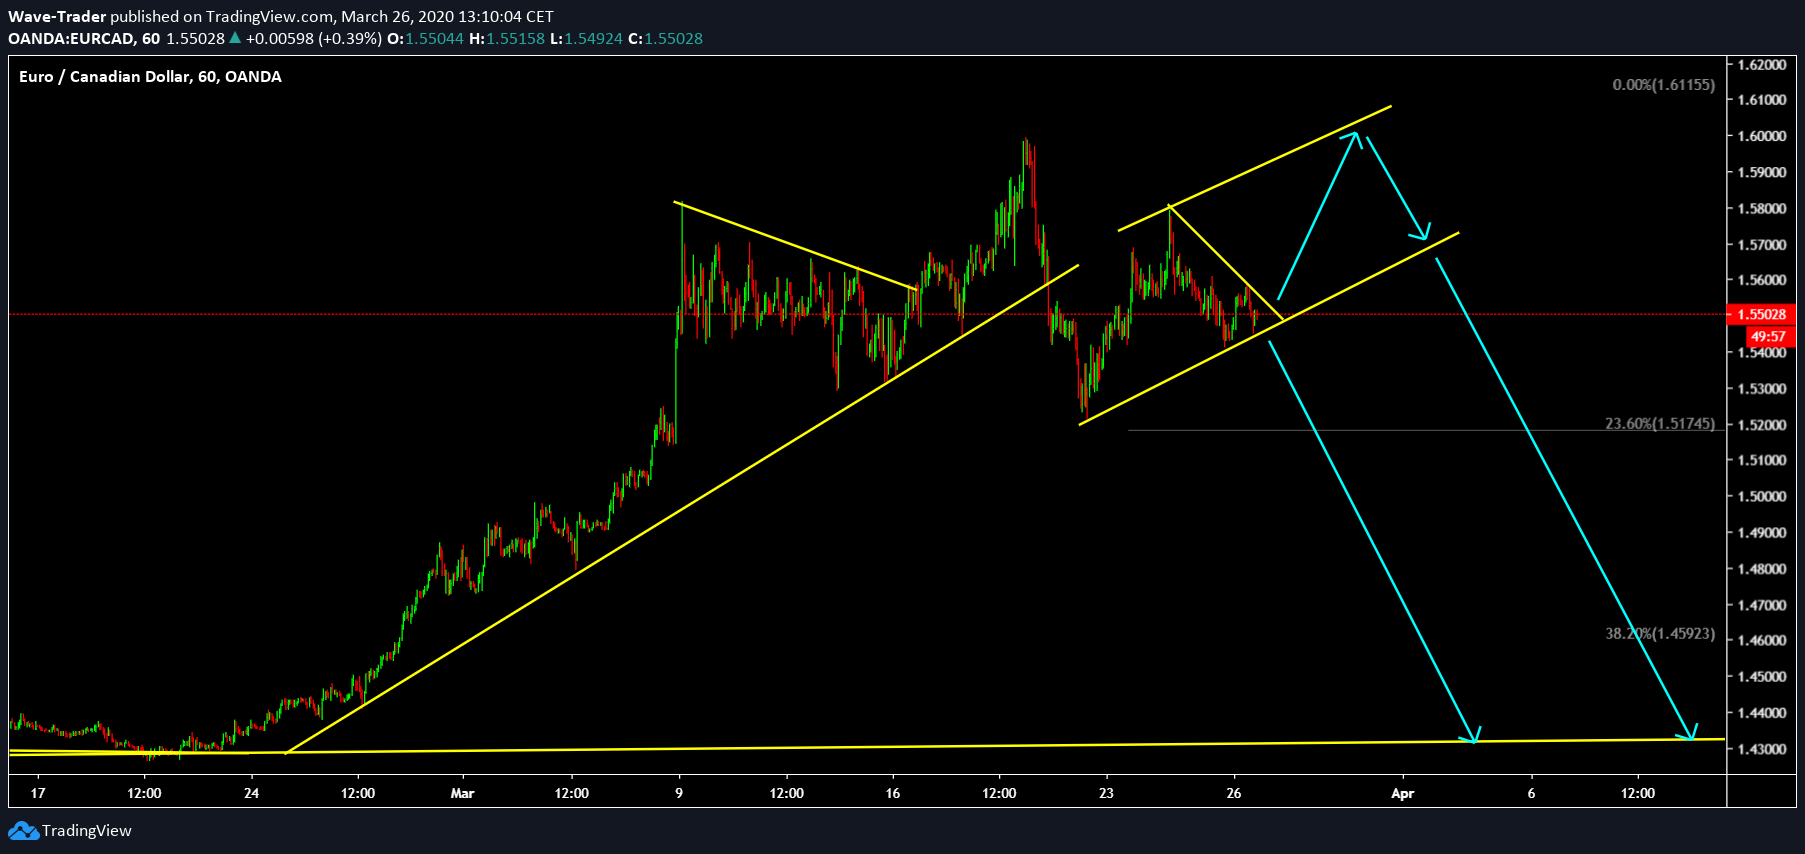Click the +0.00598 (+0.39%) change value
The image size is (1805, 854).
314,38
